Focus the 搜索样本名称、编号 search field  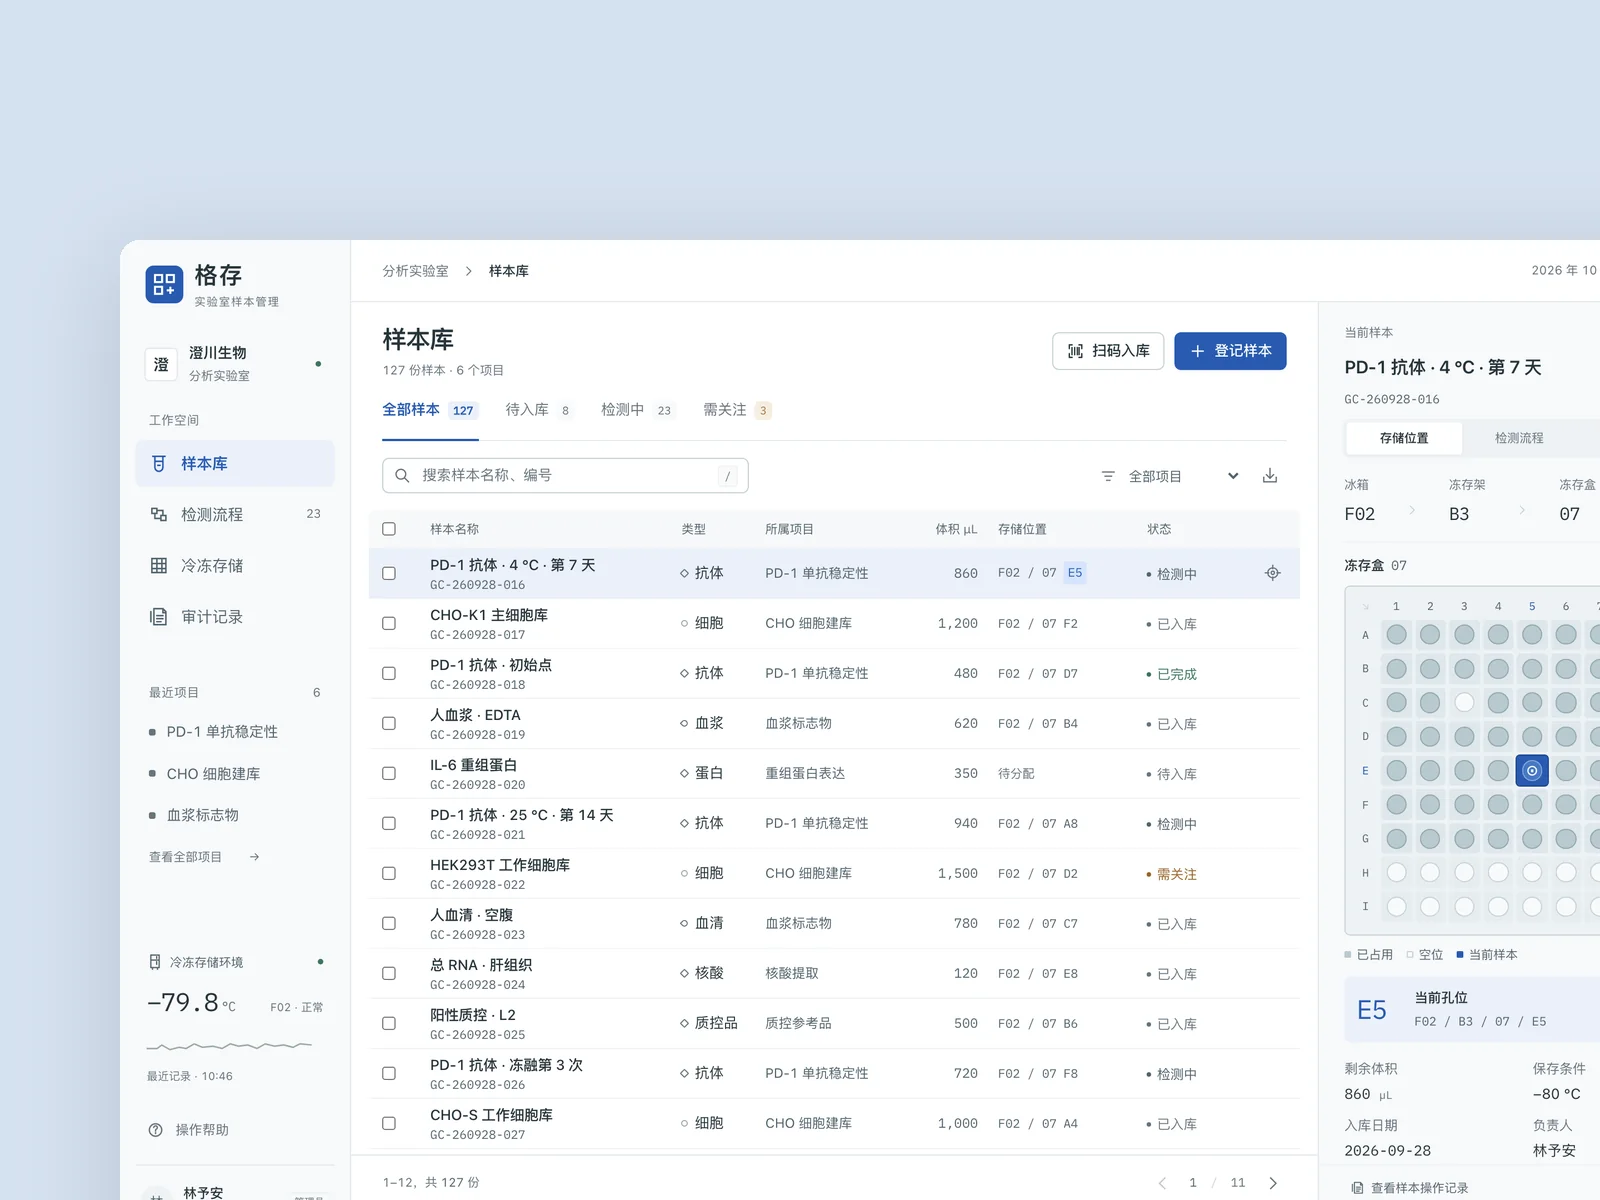tap(565, 476)
